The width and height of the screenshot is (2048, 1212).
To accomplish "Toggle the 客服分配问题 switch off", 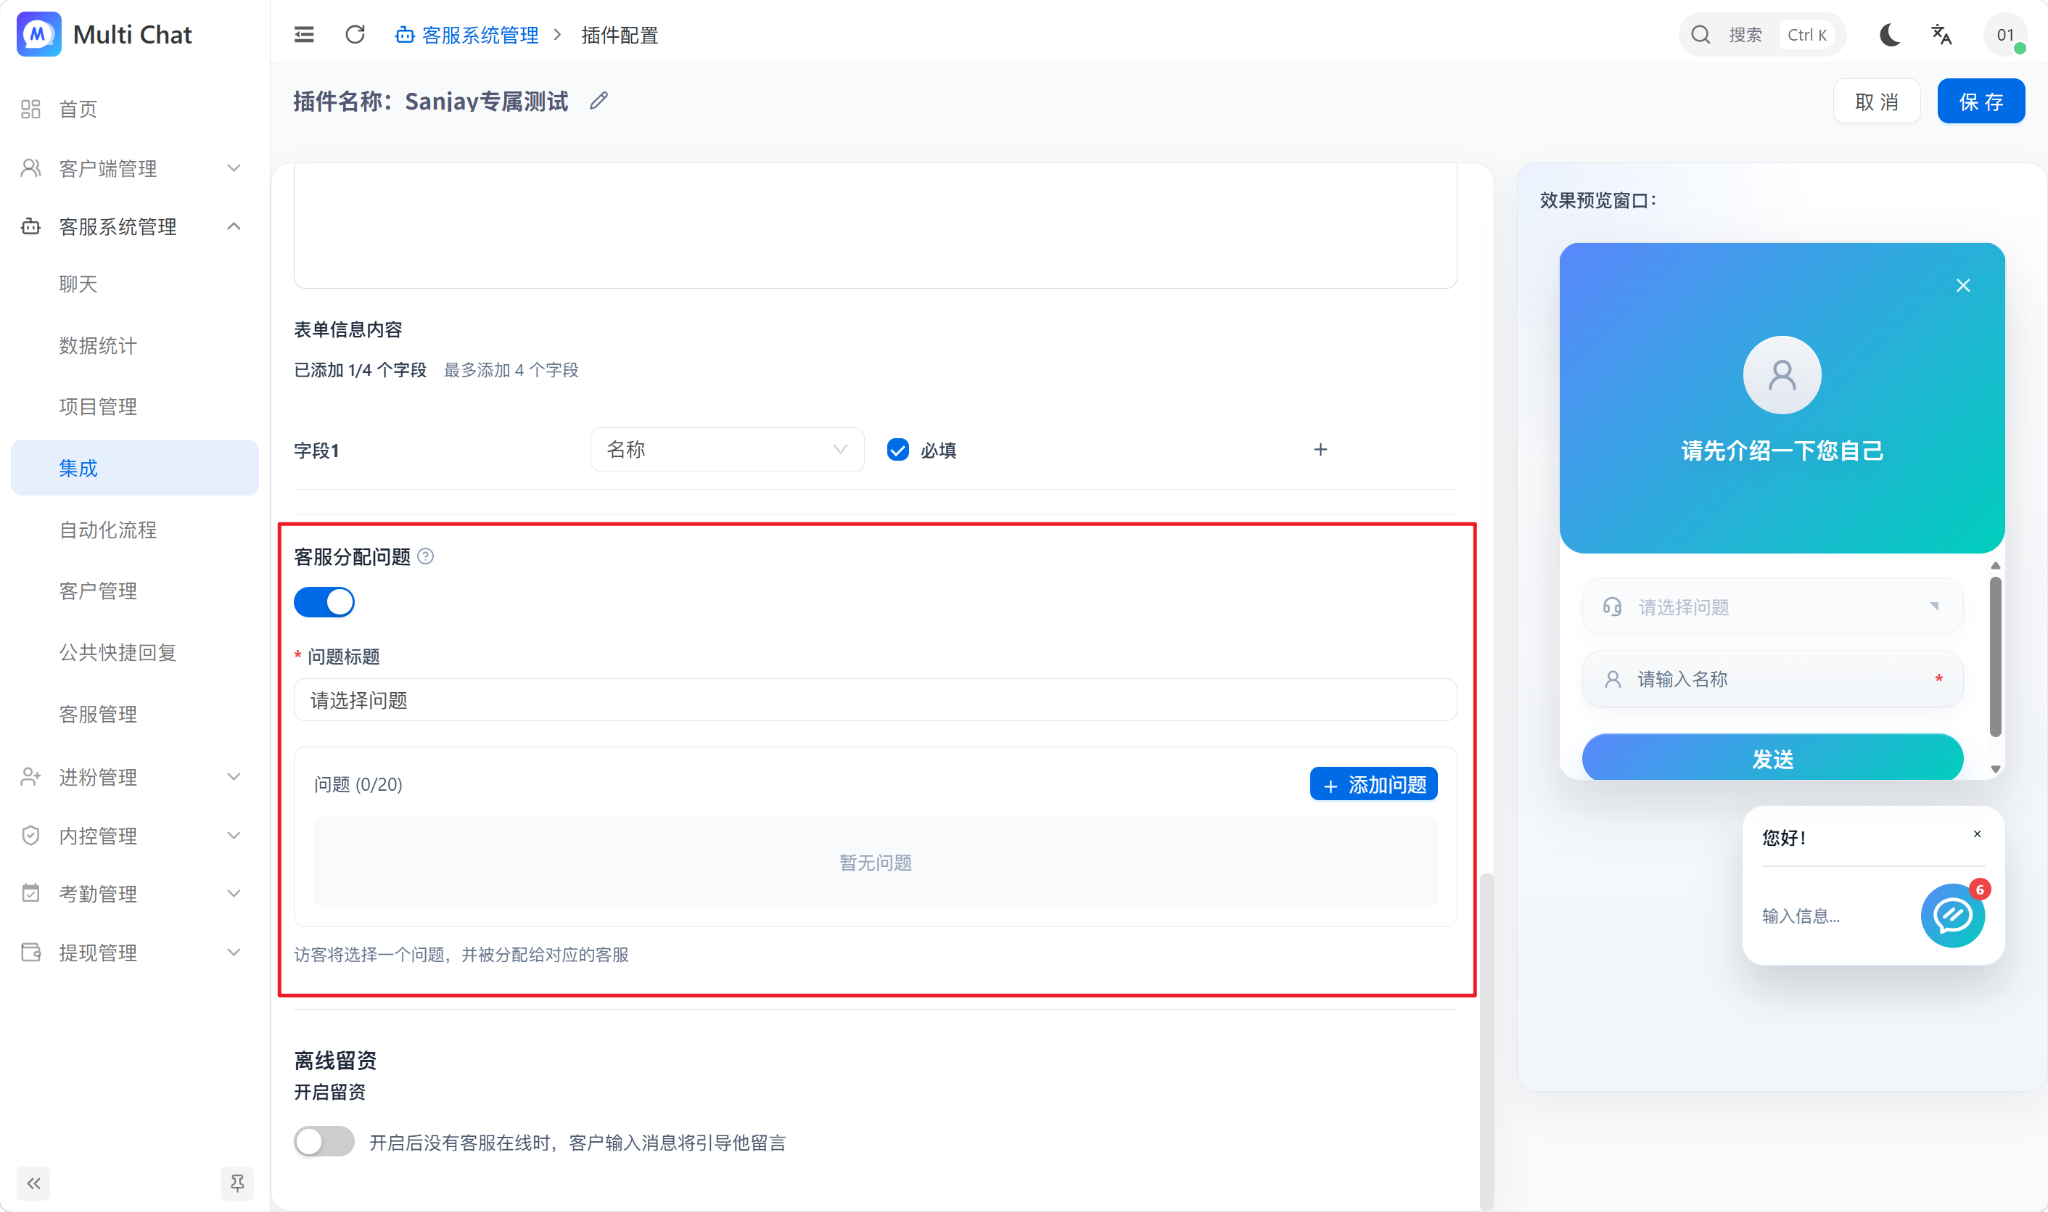I will [x=324, y=602].
